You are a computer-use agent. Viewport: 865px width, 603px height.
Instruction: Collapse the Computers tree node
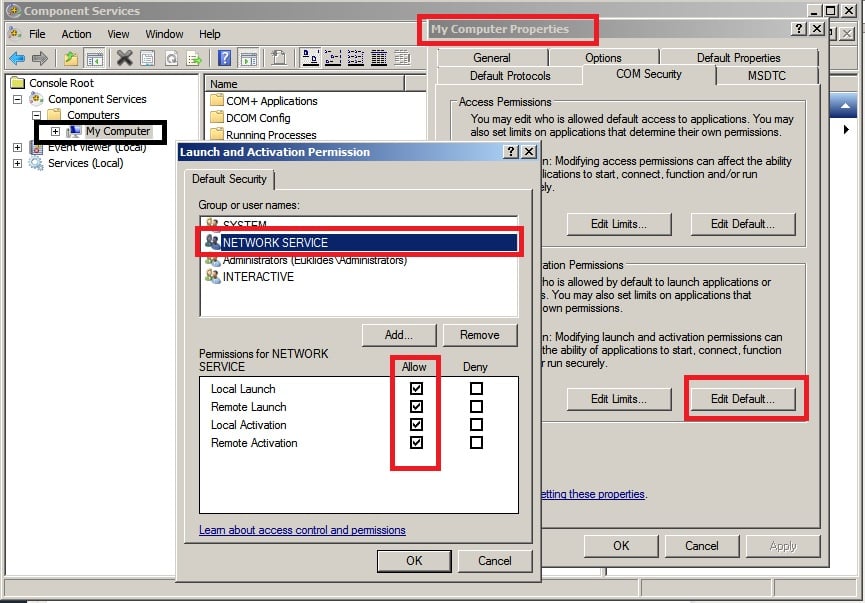[x=36, y=115]
